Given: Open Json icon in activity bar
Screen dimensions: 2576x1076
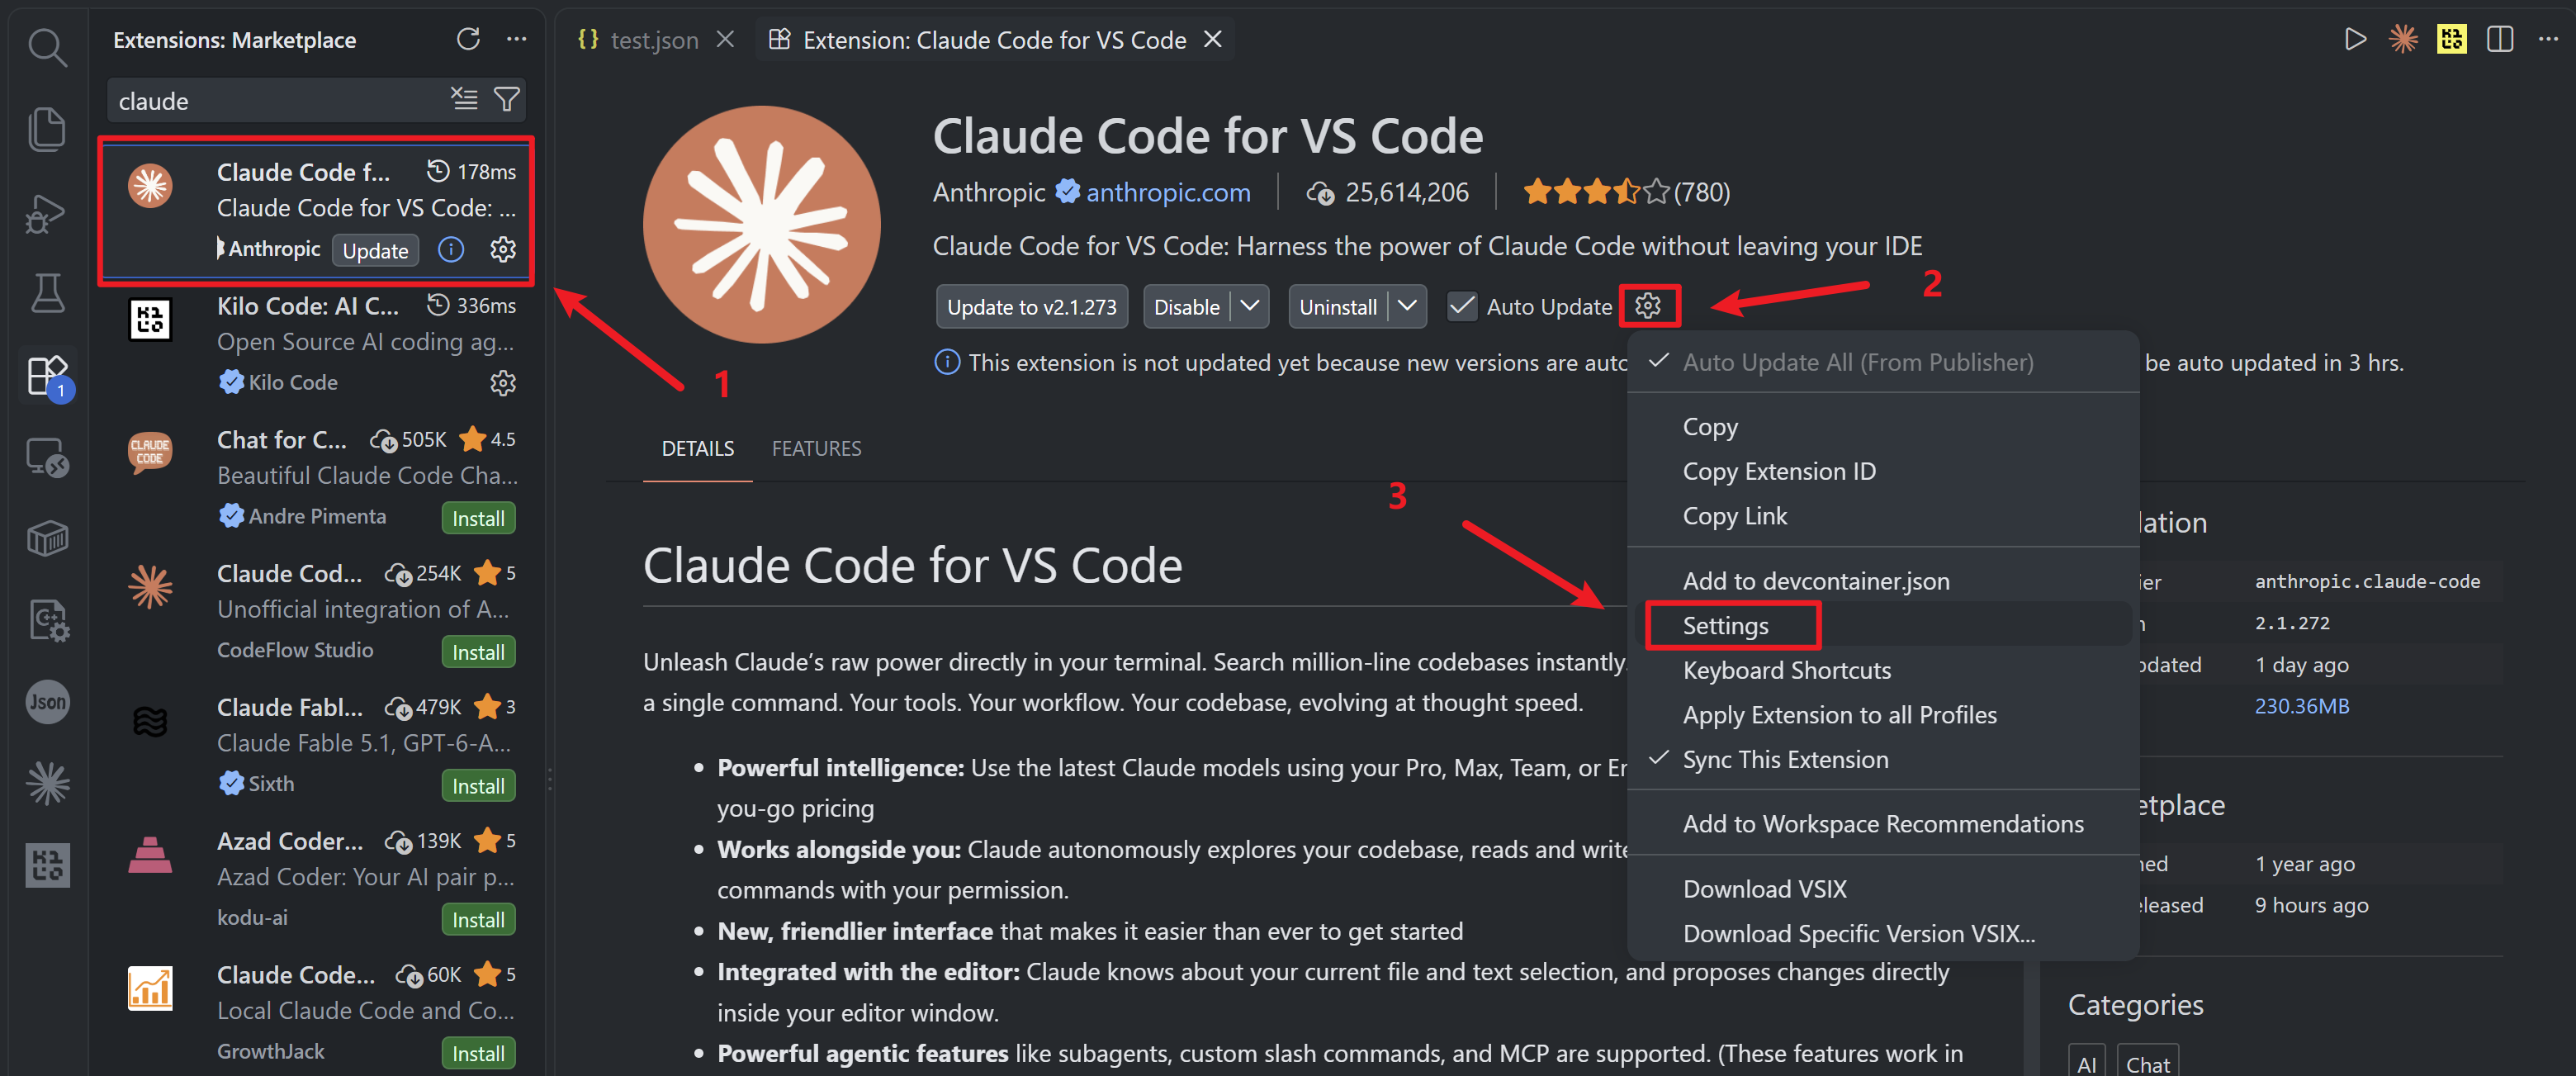Looking at the screenshot, I should coord(47,702).
